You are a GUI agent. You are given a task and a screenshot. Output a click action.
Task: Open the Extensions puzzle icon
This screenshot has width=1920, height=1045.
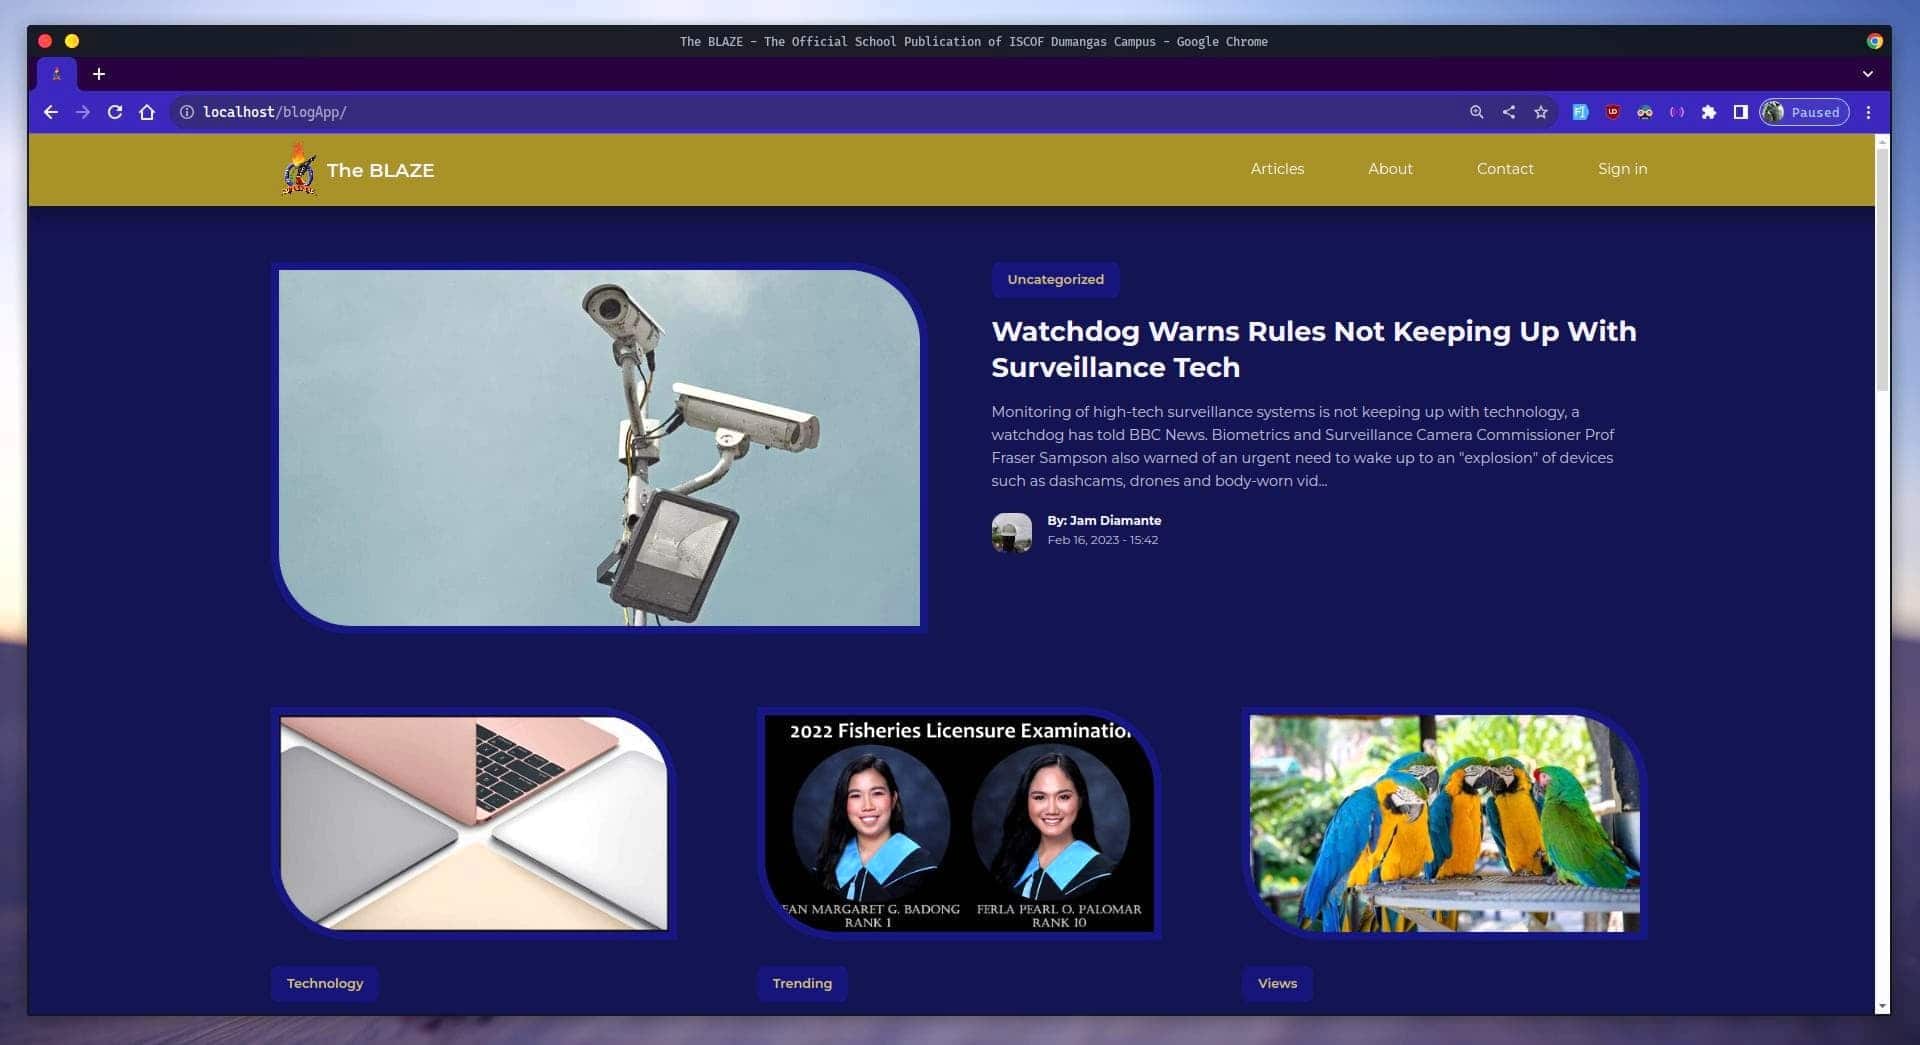pyautogui.click(x=1709, y=112)
